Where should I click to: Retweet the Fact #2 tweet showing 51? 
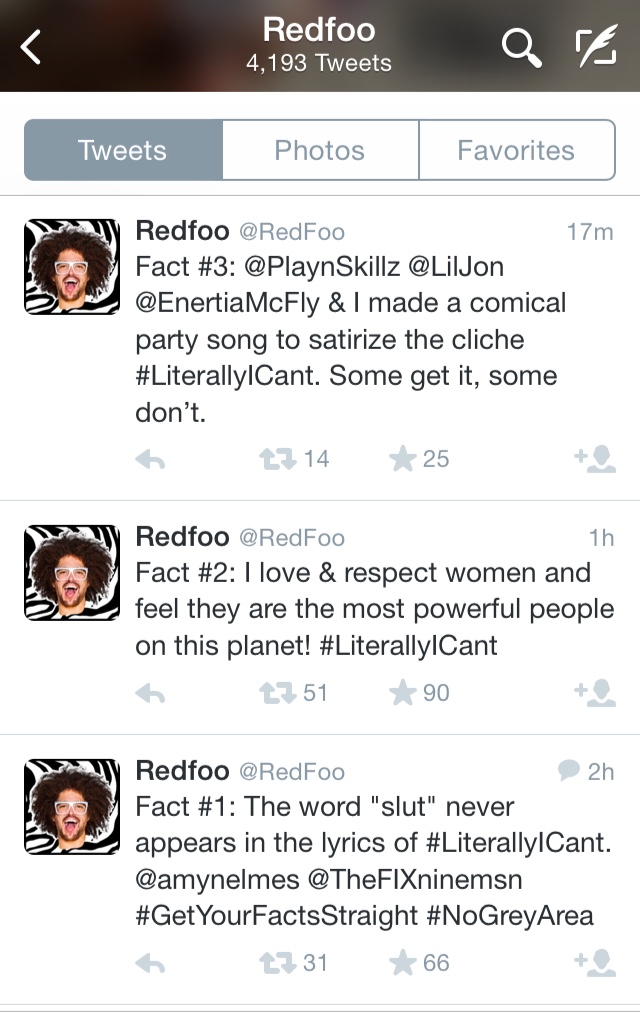click(x=278, y=693)
